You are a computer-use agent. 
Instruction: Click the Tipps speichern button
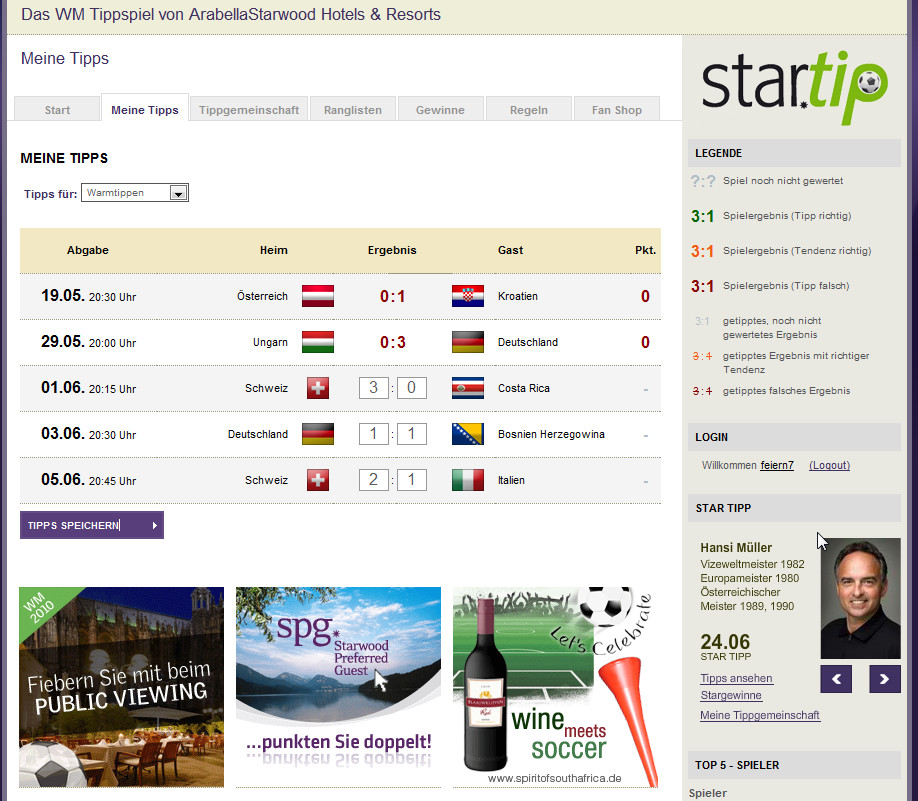click(x=92, y=525)
